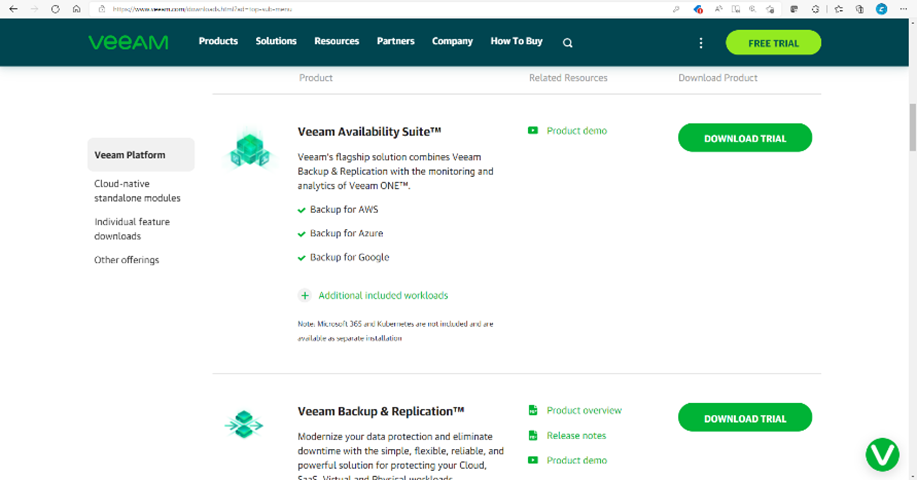Open the Collections icon in the browser toolbar

[860, 9]
